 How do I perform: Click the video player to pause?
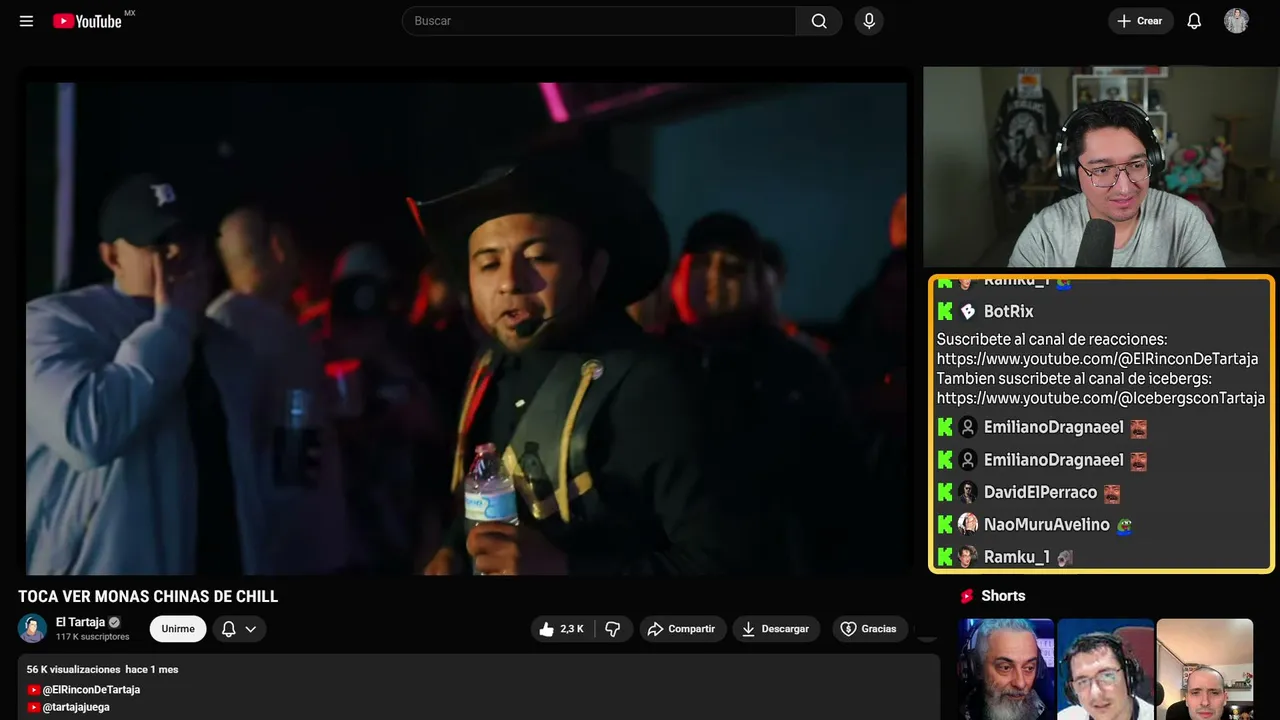[x=466, y=328]
